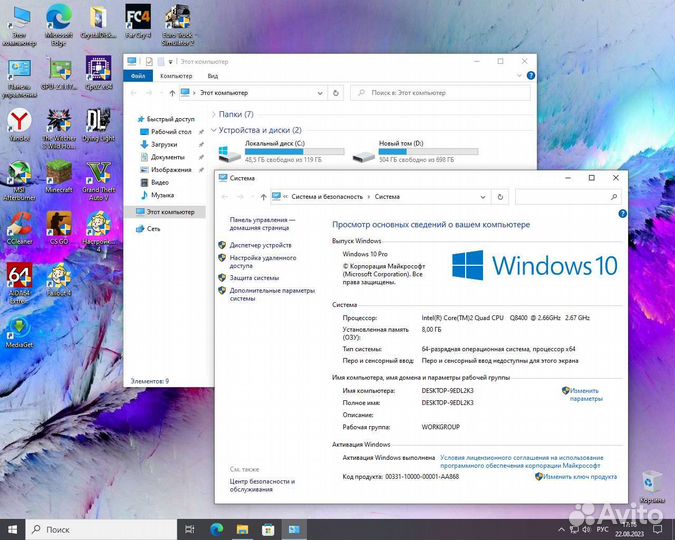This screenshot has width=675, height=540.
Task: Select the 'Этот компьютер' desktop icon
Action: pyautogui.click(x=19, y=25)
